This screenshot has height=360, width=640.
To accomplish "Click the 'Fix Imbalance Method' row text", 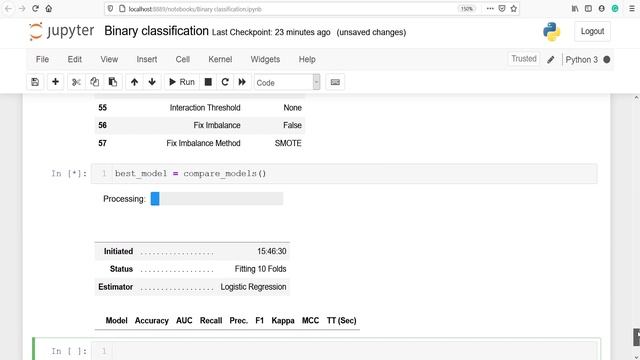I will (x=203, y=143).
